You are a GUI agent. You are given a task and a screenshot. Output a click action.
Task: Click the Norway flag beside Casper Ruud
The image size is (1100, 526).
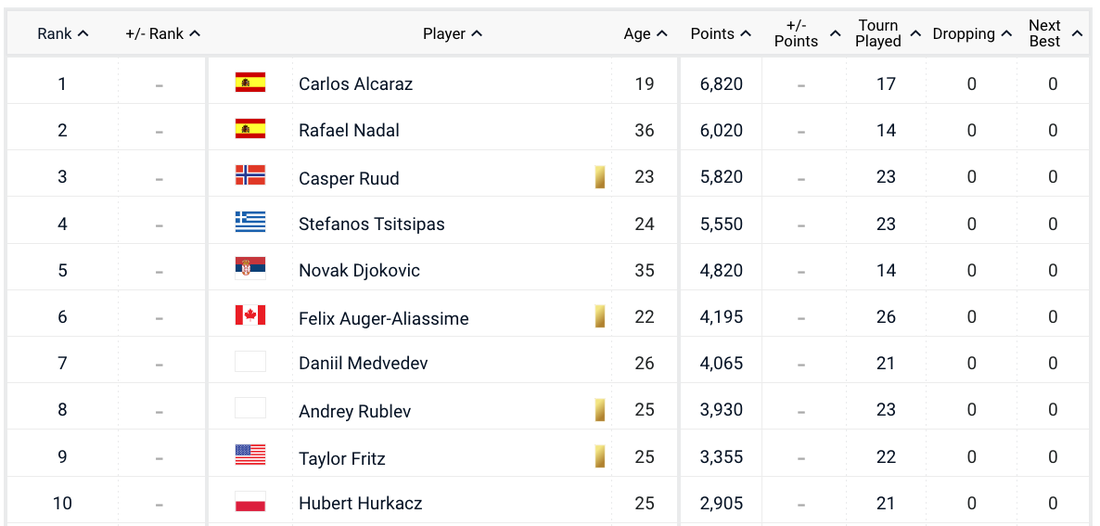click(x=250, y=176)
